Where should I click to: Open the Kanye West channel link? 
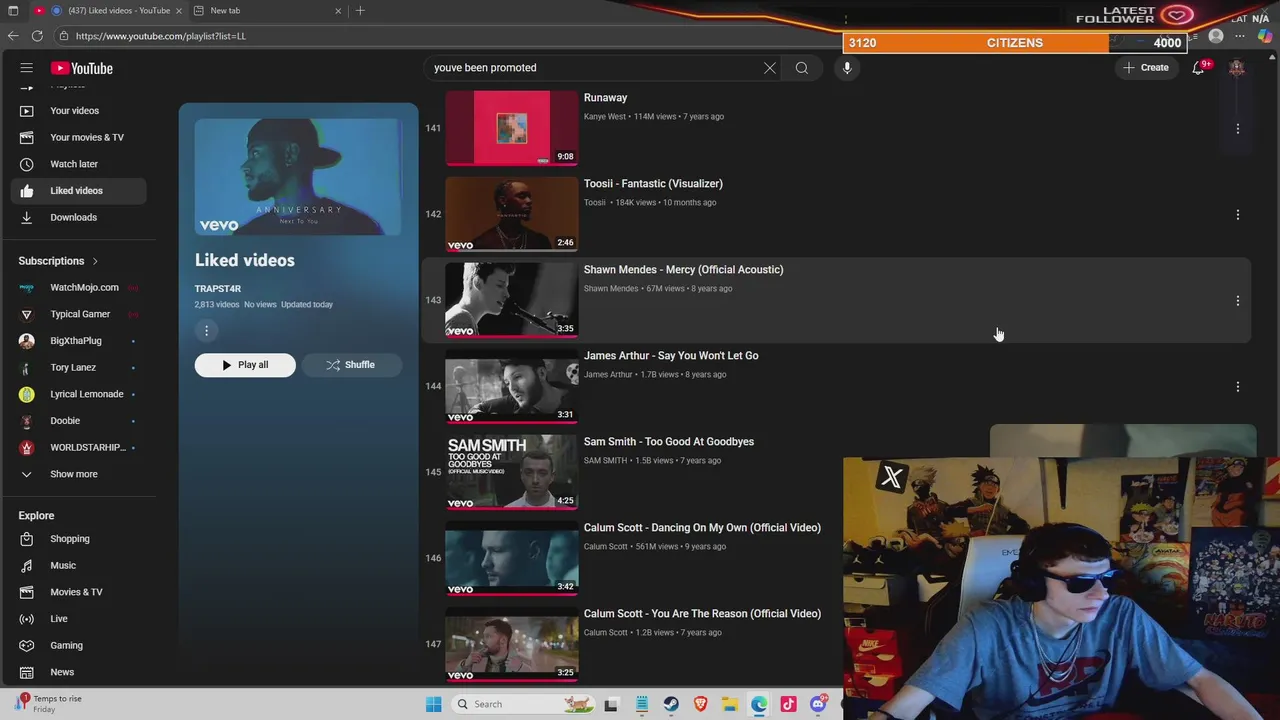[605, 117]
